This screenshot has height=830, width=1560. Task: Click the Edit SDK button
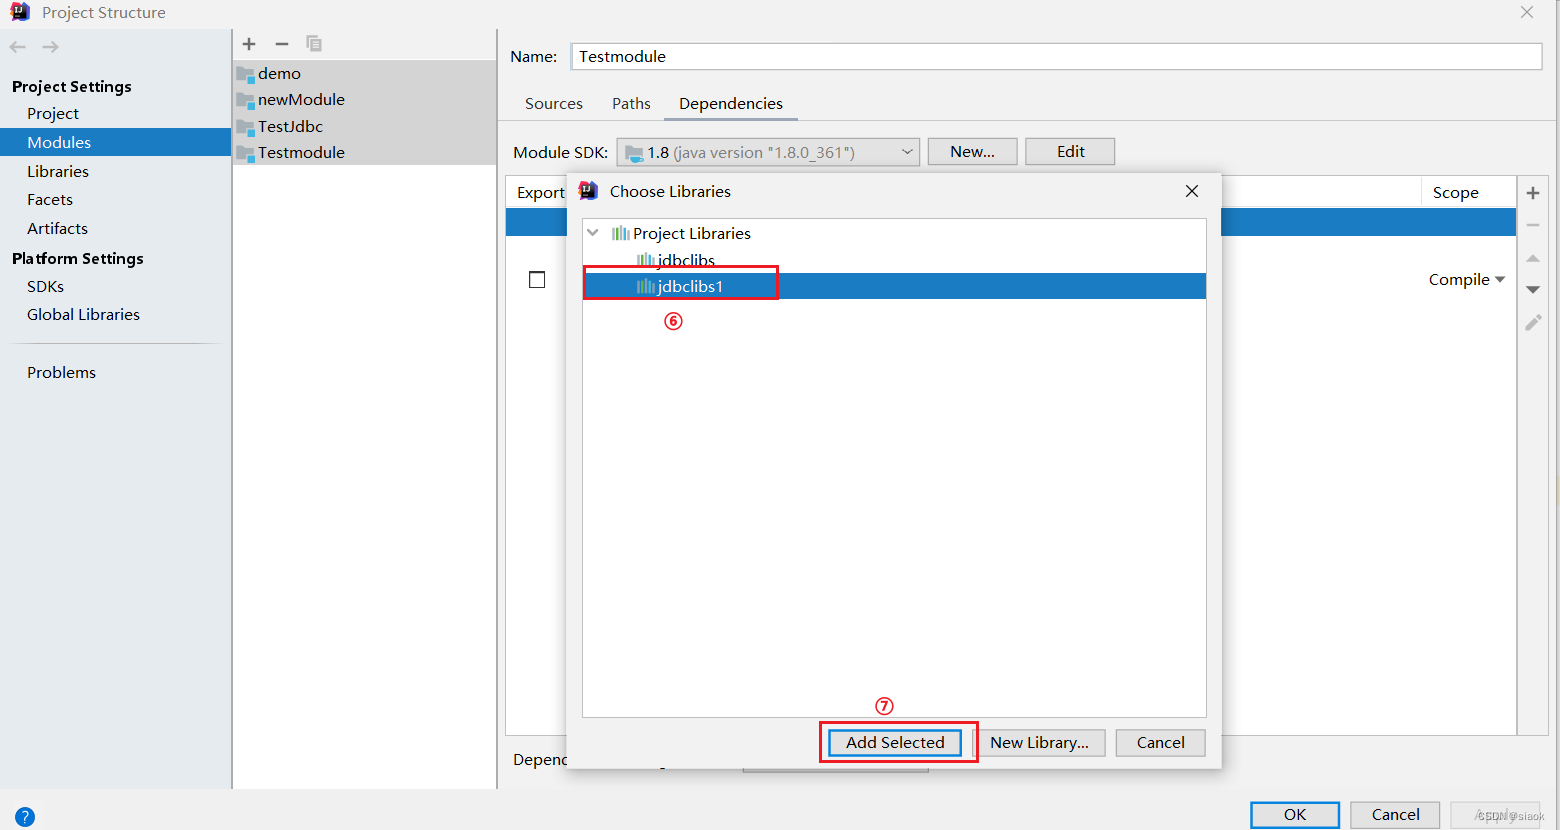click(x=1070, y=152)
